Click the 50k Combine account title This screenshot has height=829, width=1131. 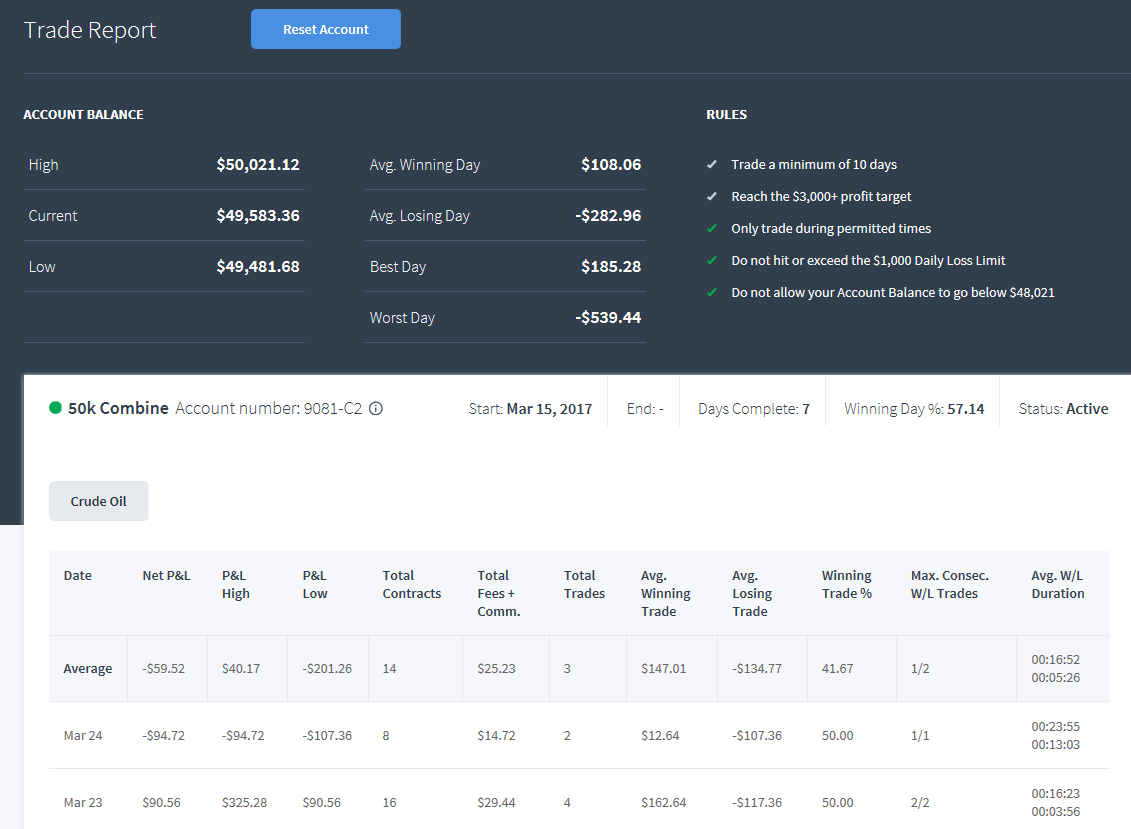[x=118, y=408]
